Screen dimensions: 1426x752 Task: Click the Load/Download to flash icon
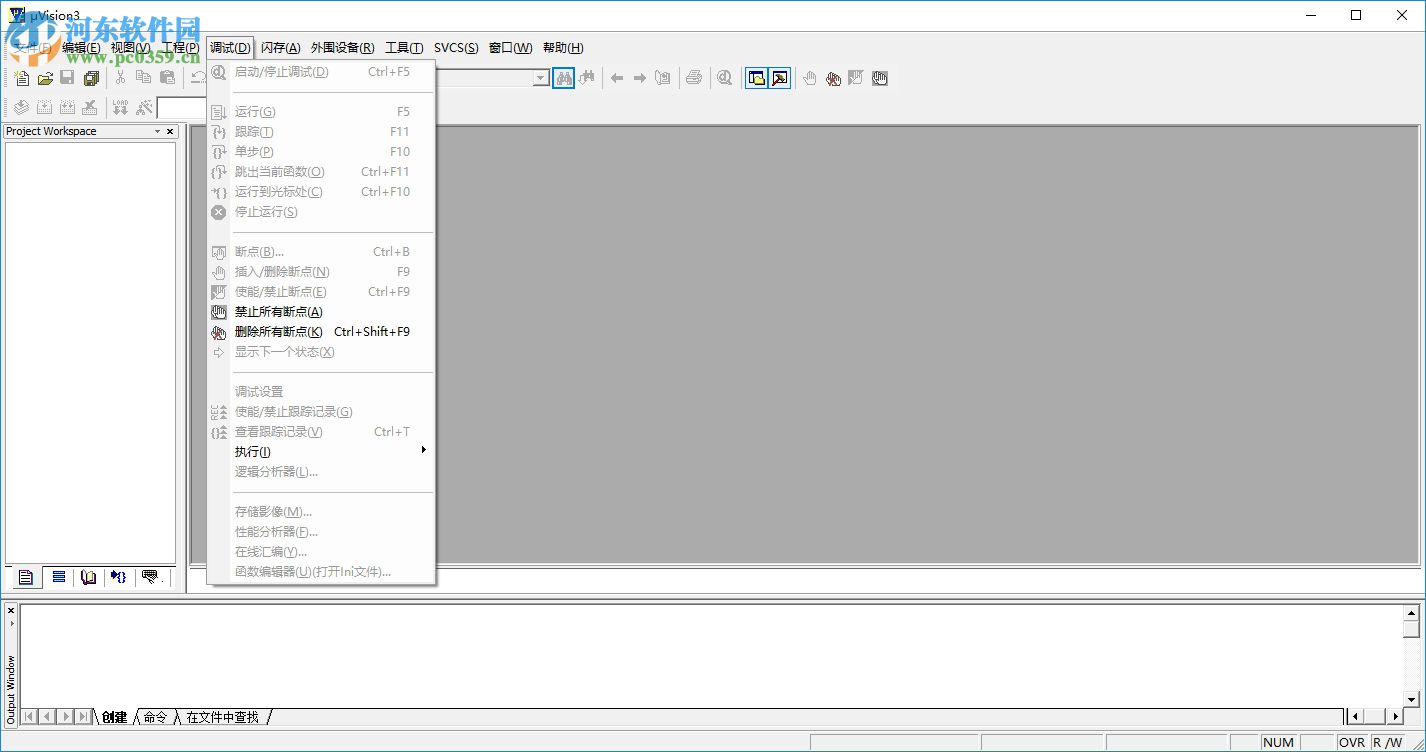(x=120, y=108)
